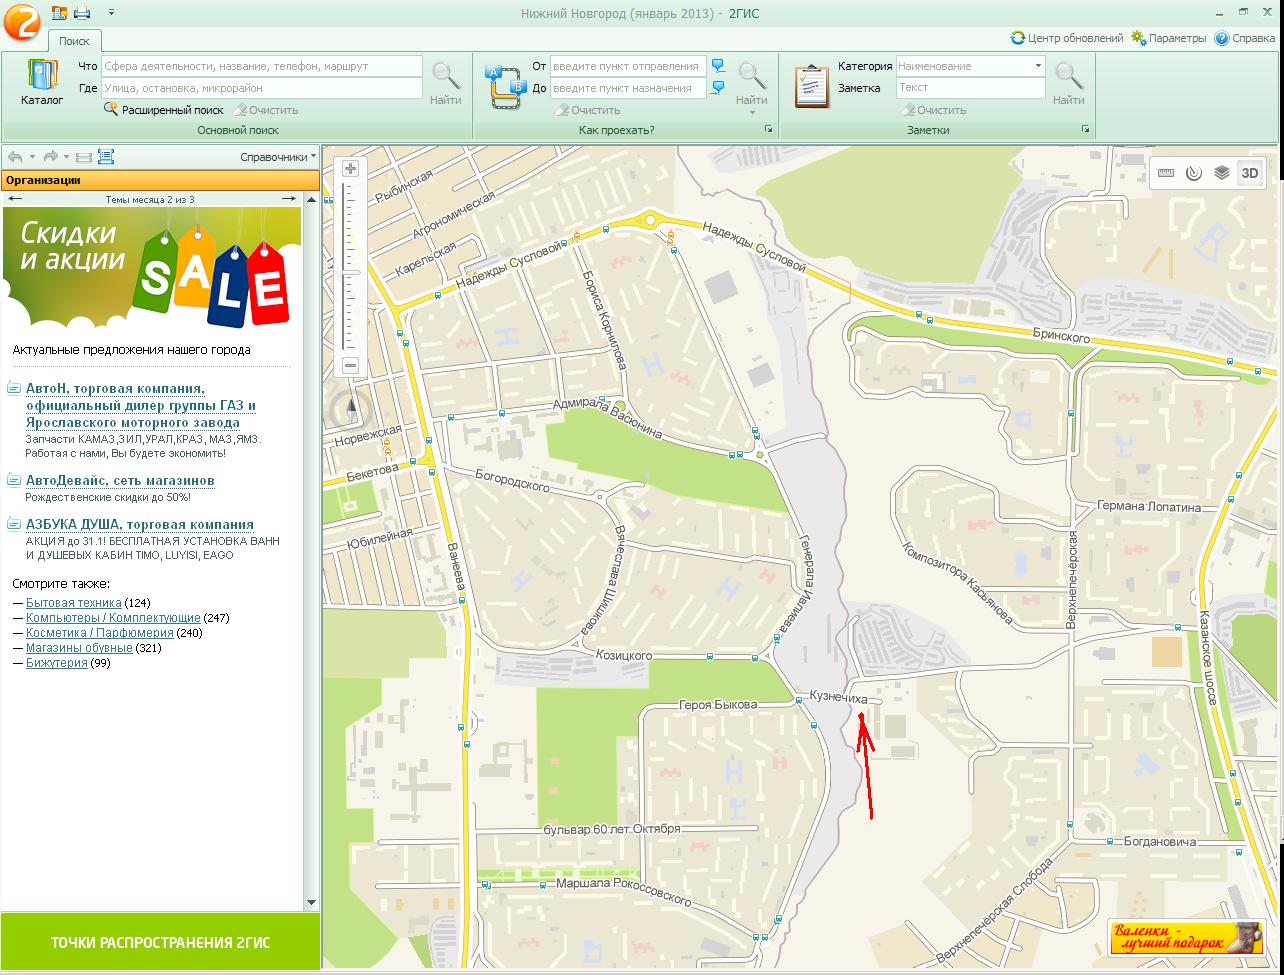The image size is (1284, 975).
Task: Pick departure point on map icon
Action: click(718, 66)
